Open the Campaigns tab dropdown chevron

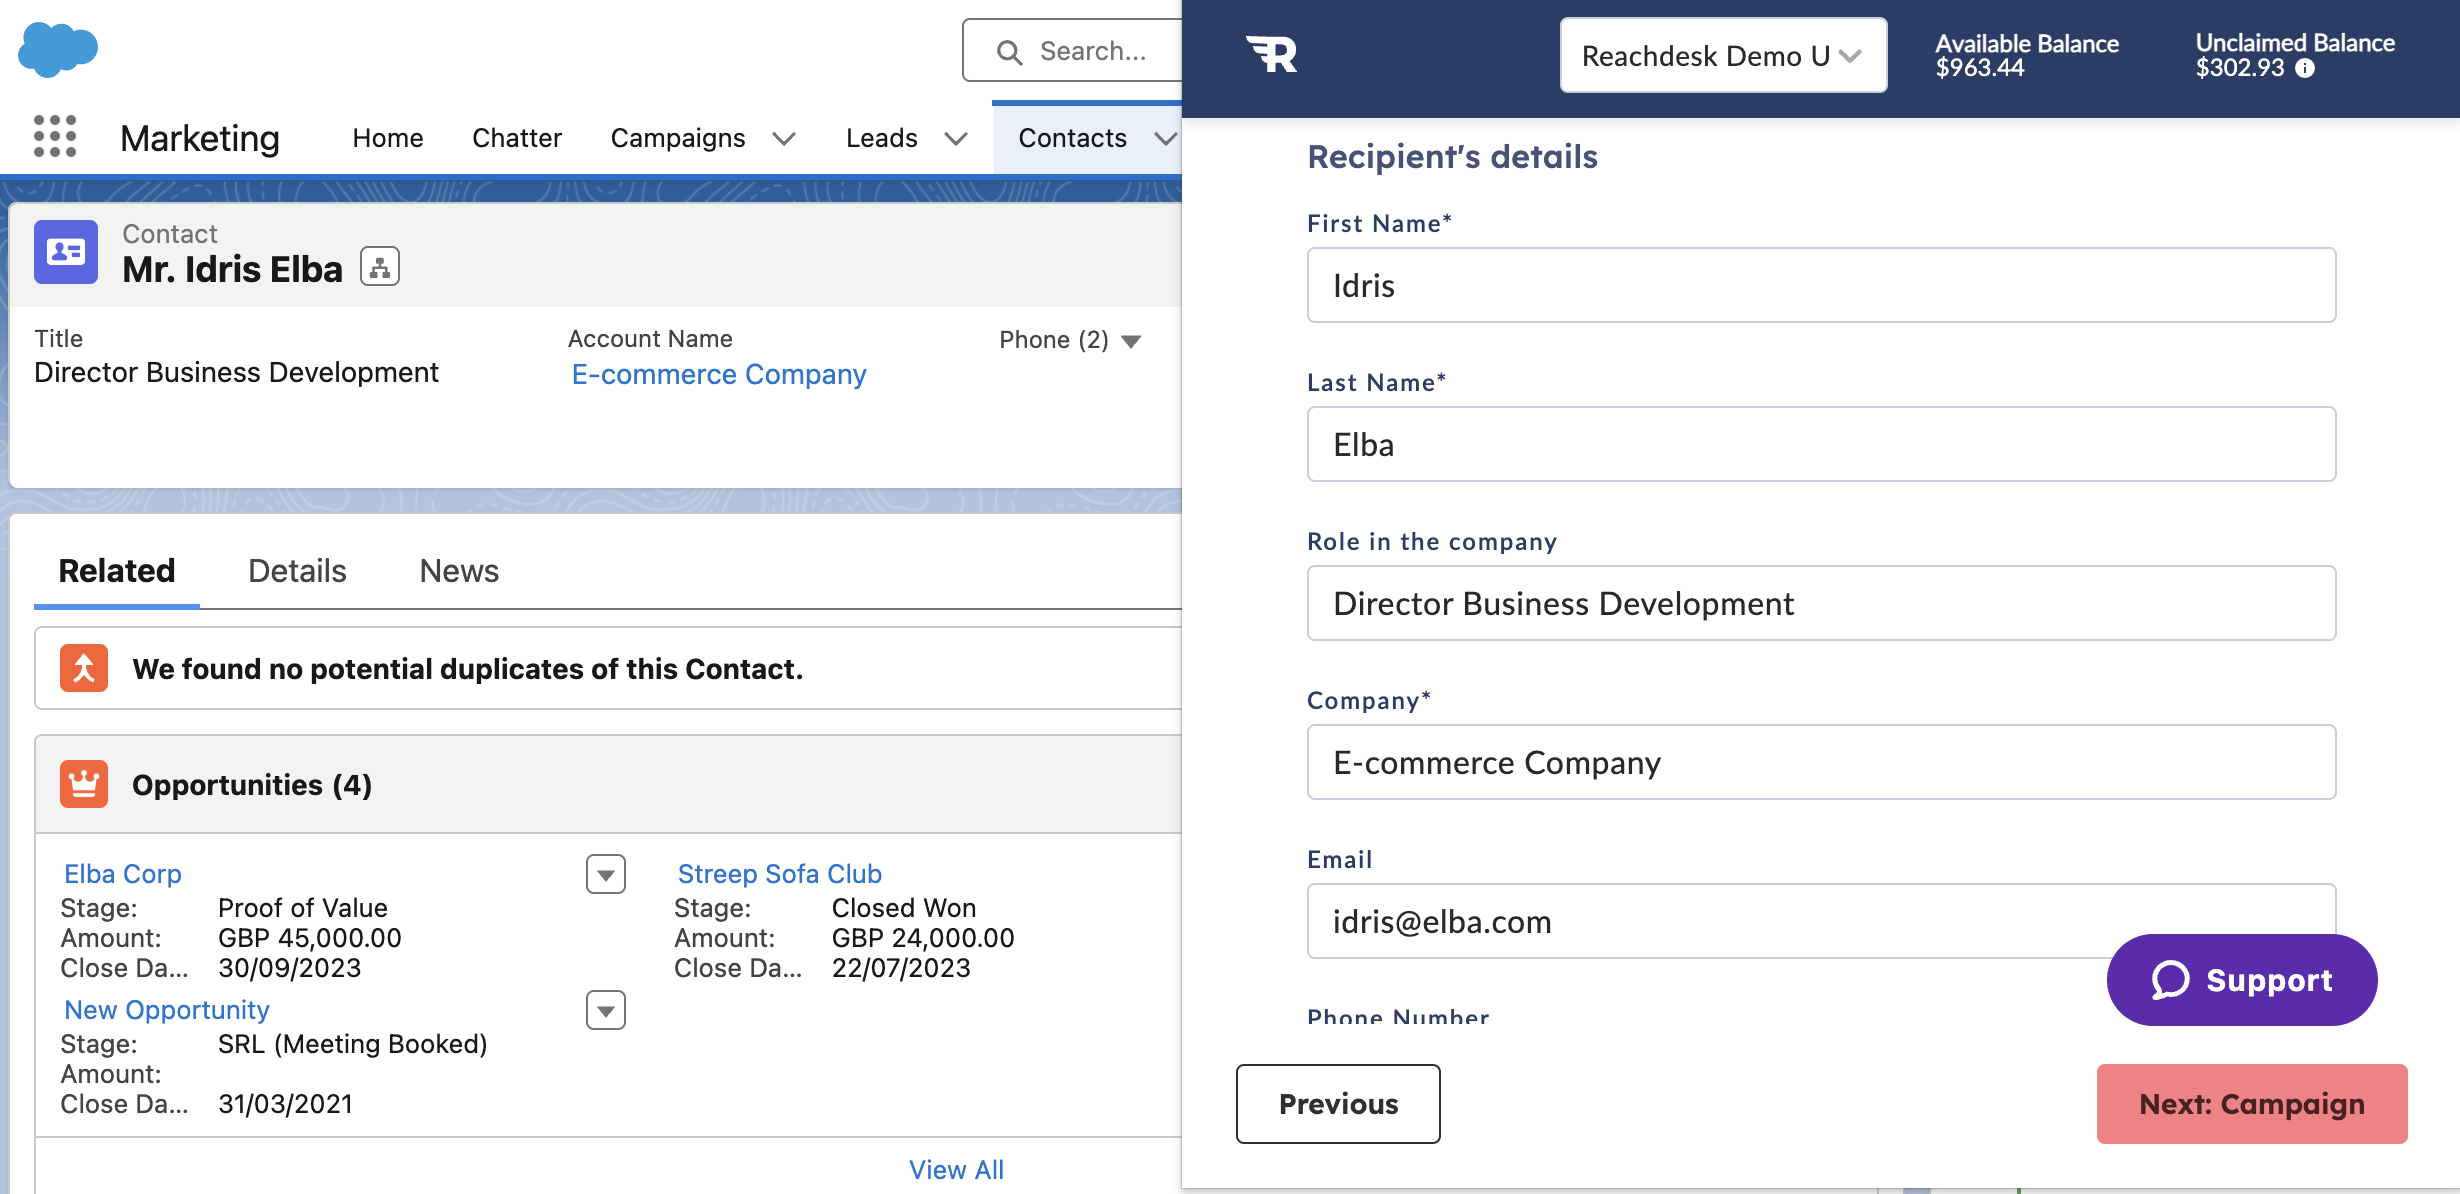coord(784,138)
